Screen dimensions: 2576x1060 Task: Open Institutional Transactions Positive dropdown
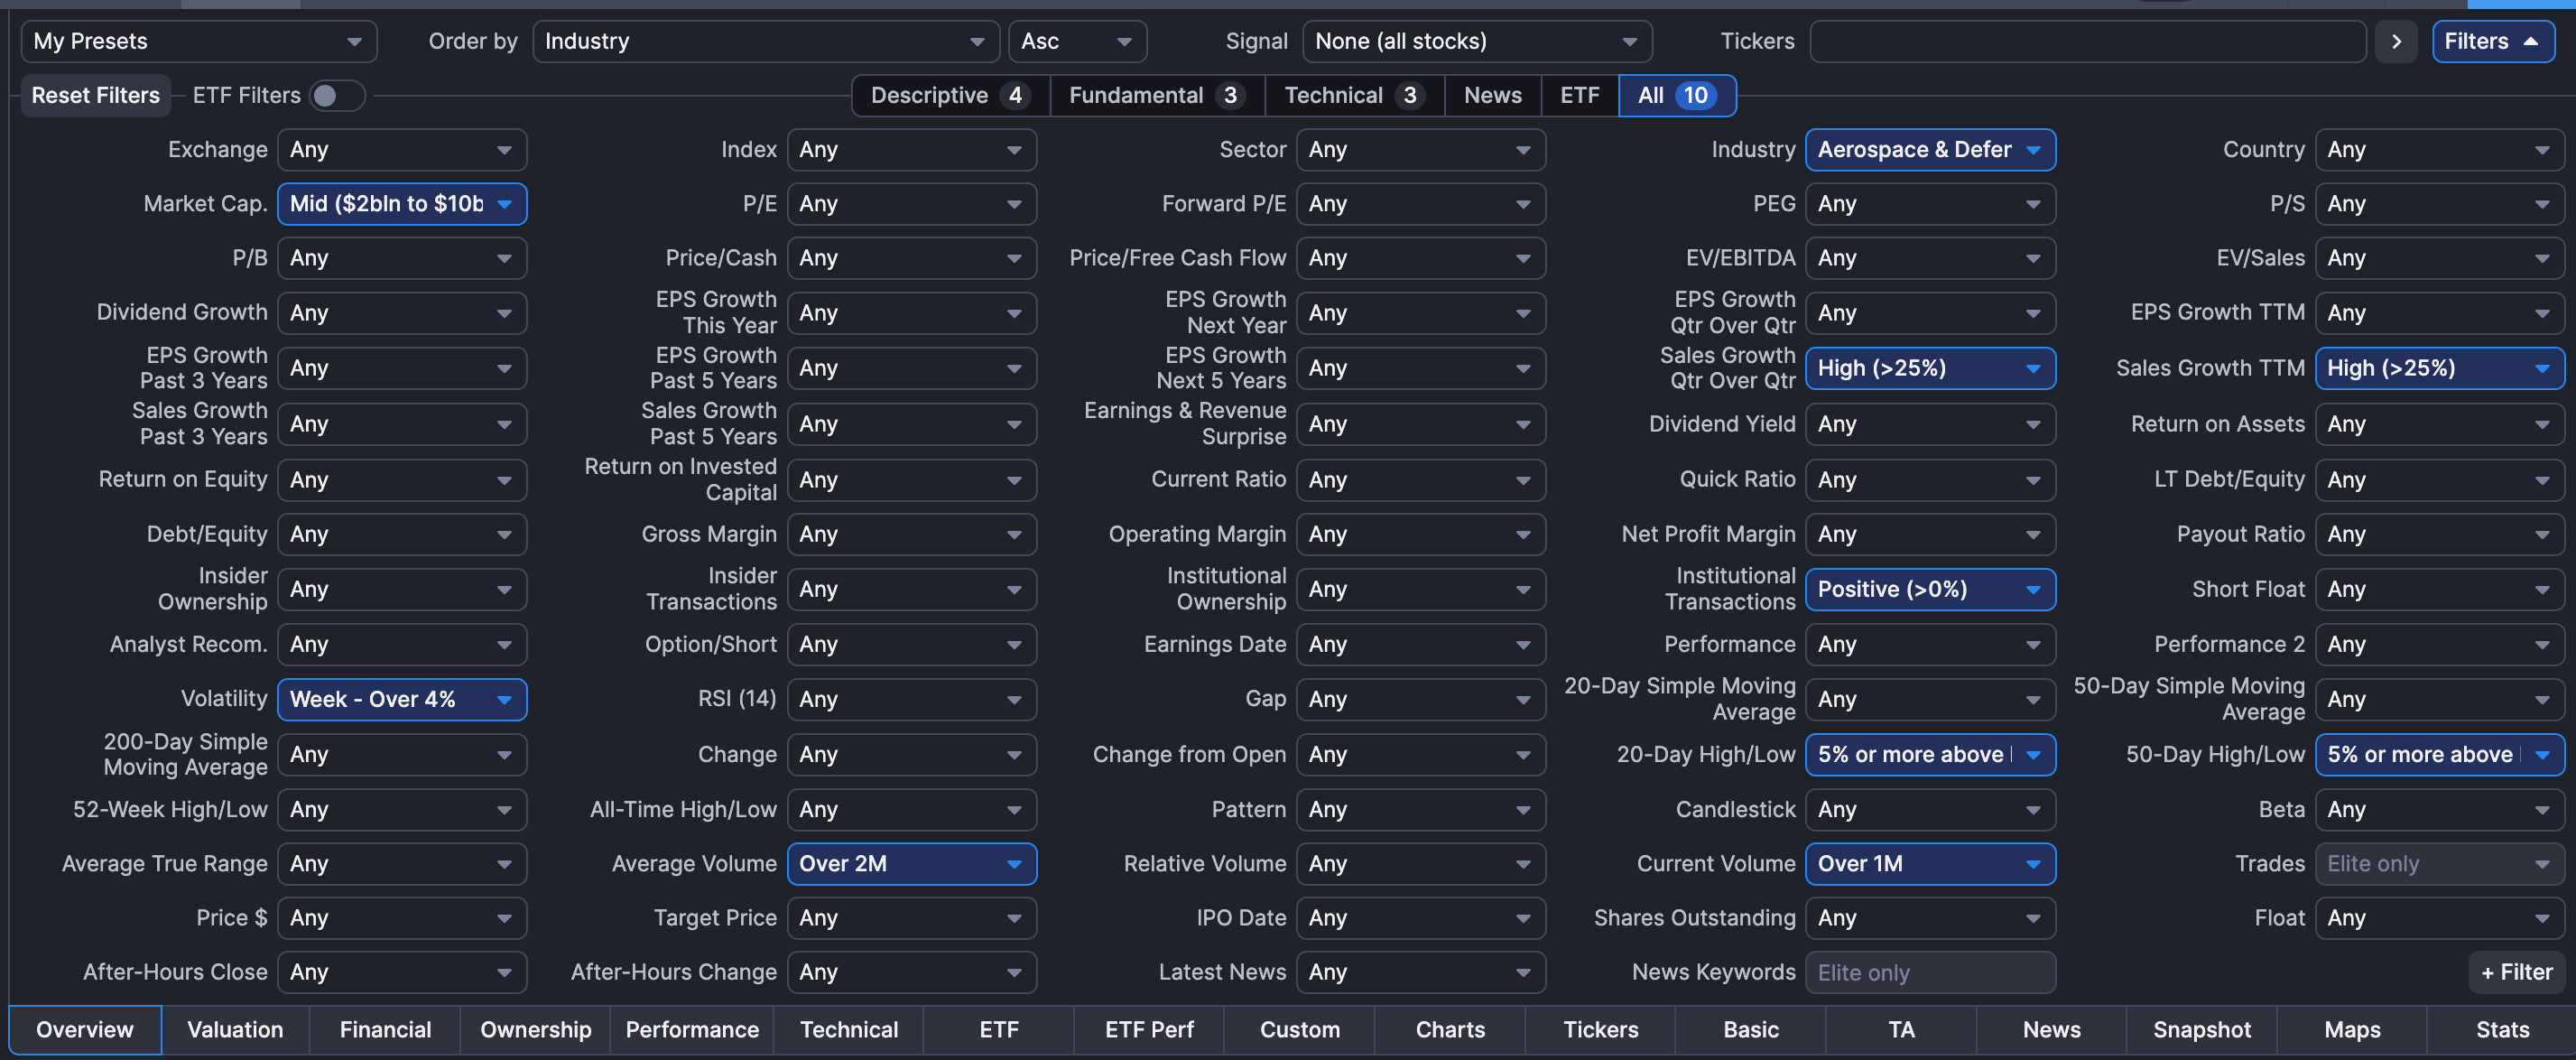(x=1929, y=589)
